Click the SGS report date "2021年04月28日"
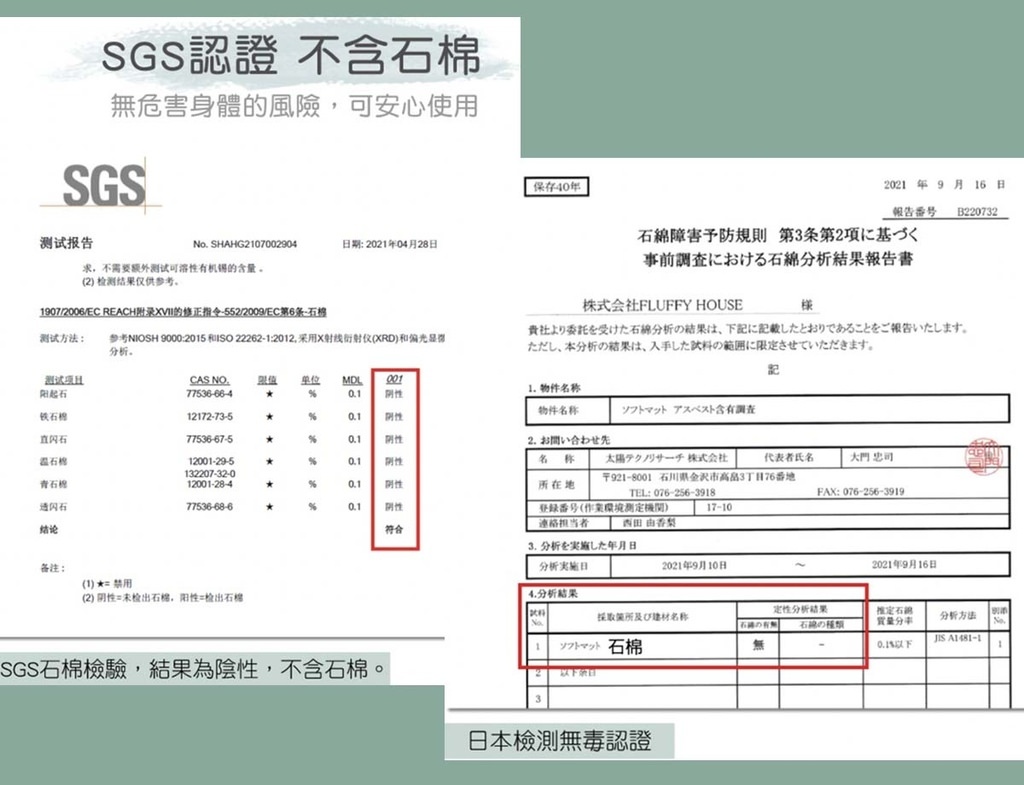The width and height of the screenshot is (1024, 785). [x=401, y=244]
